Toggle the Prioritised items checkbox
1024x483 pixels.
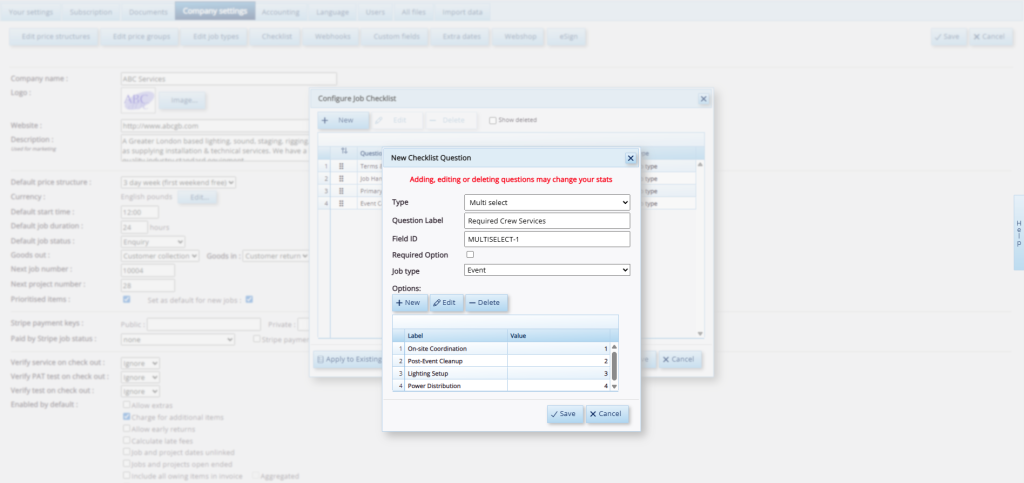point(127,300)
